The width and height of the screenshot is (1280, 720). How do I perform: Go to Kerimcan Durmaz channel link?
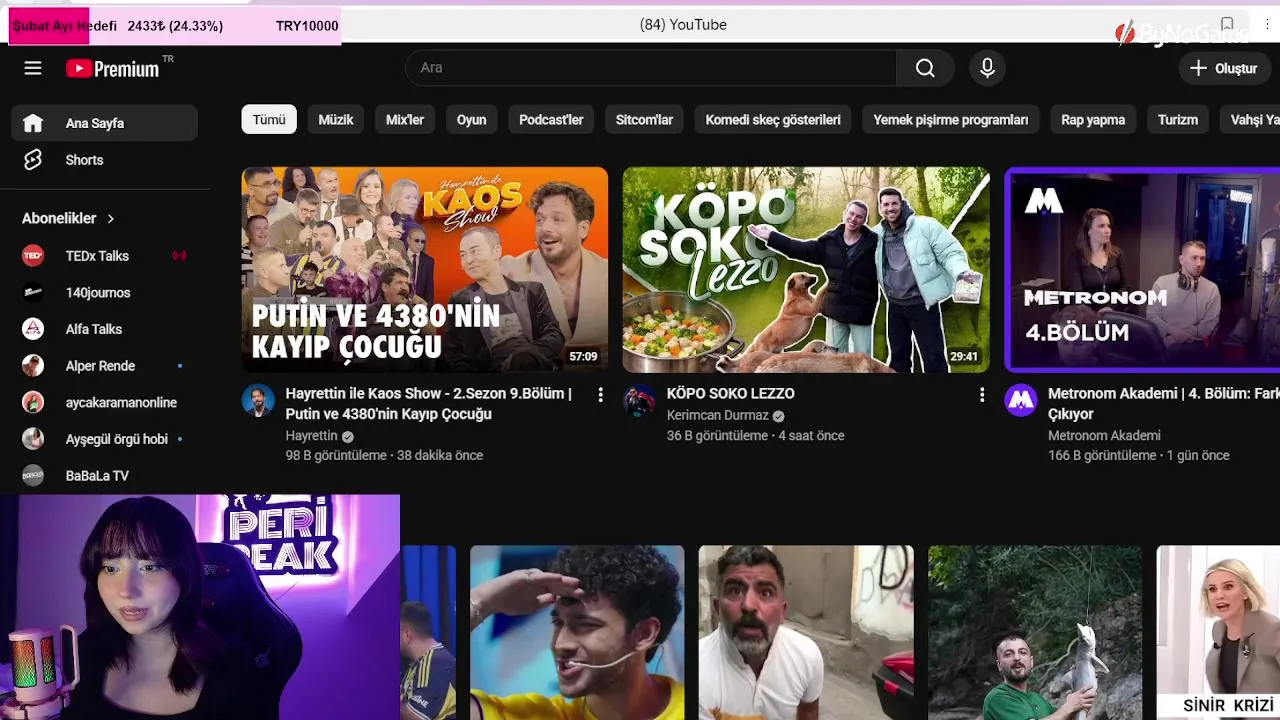tap(718, 416)
